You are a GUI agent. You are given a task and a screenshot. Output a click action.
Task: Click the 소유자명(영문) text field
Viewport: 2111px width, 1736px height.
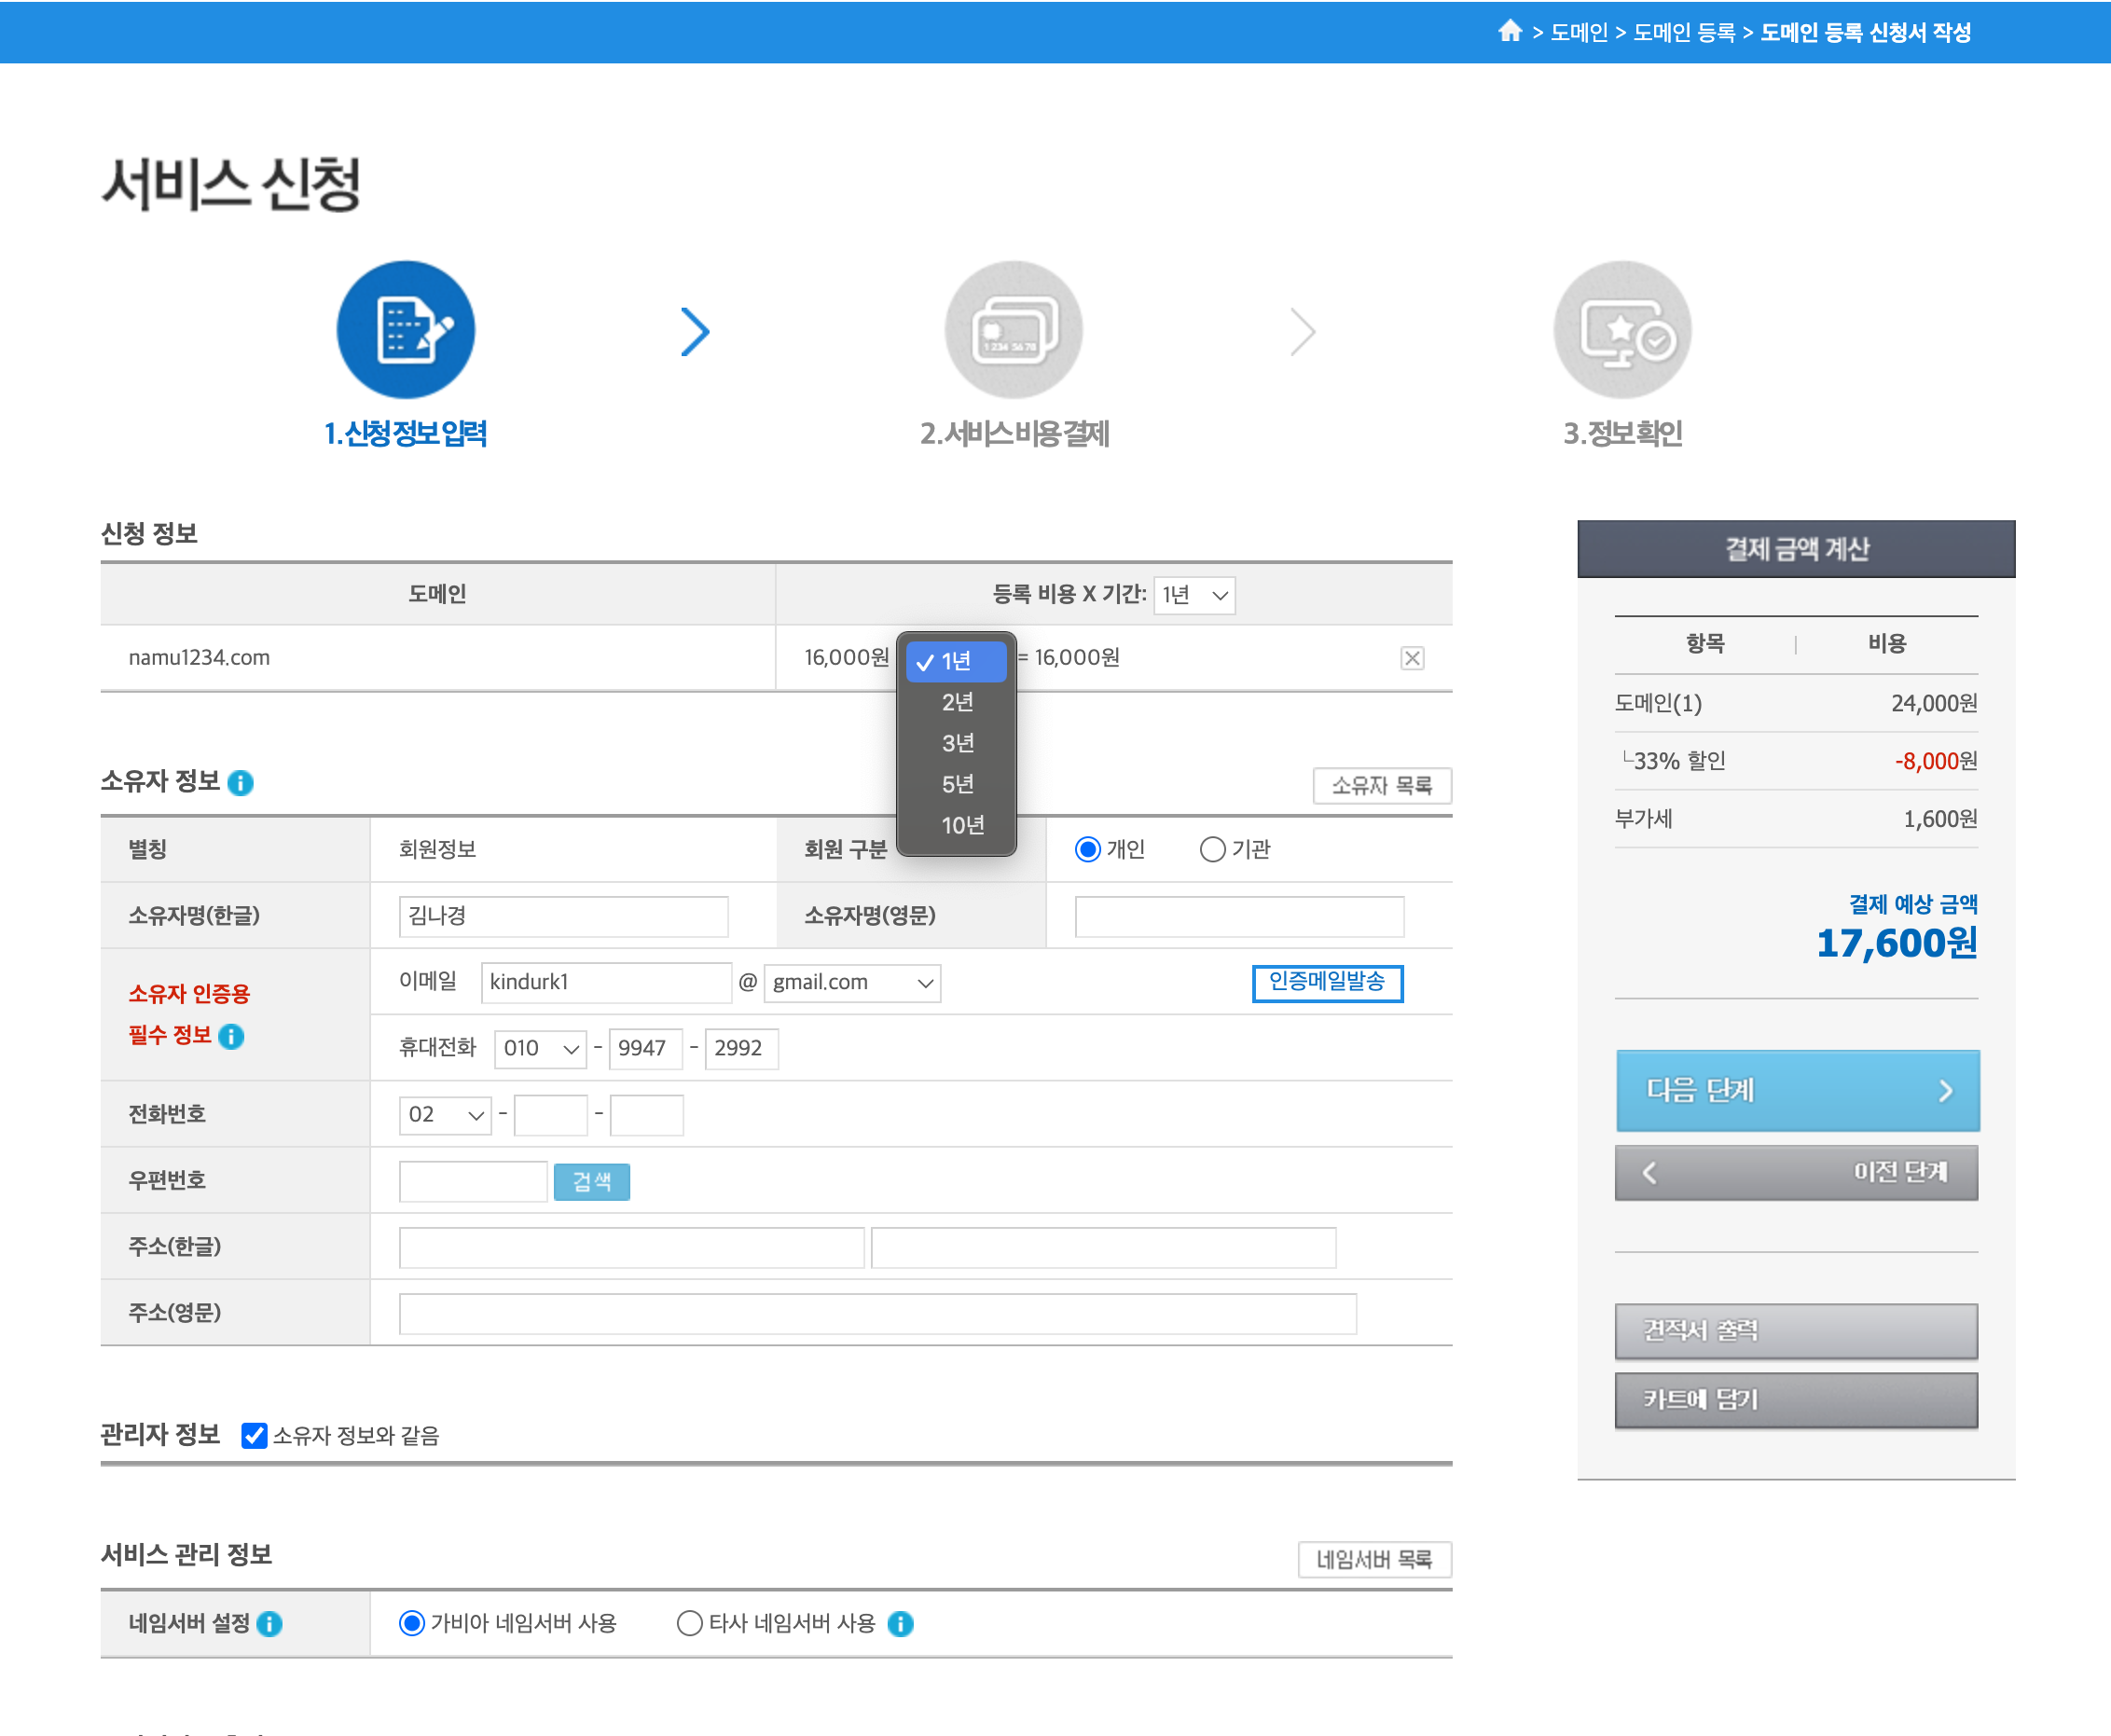click(x=1238, y=917)
